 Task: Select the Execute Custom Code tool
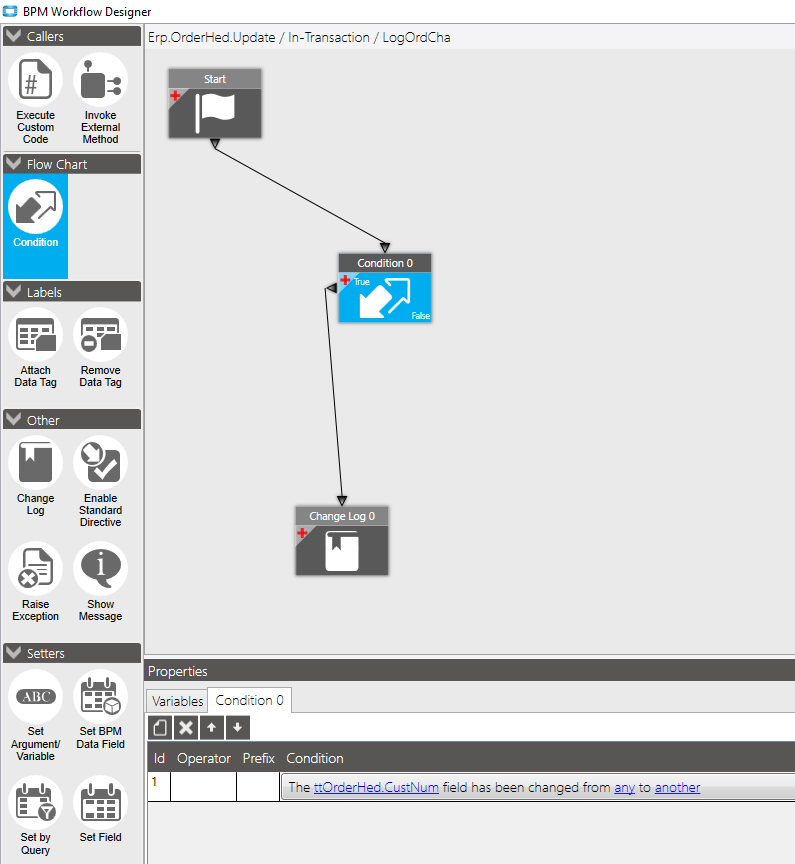tap(35, 99)
